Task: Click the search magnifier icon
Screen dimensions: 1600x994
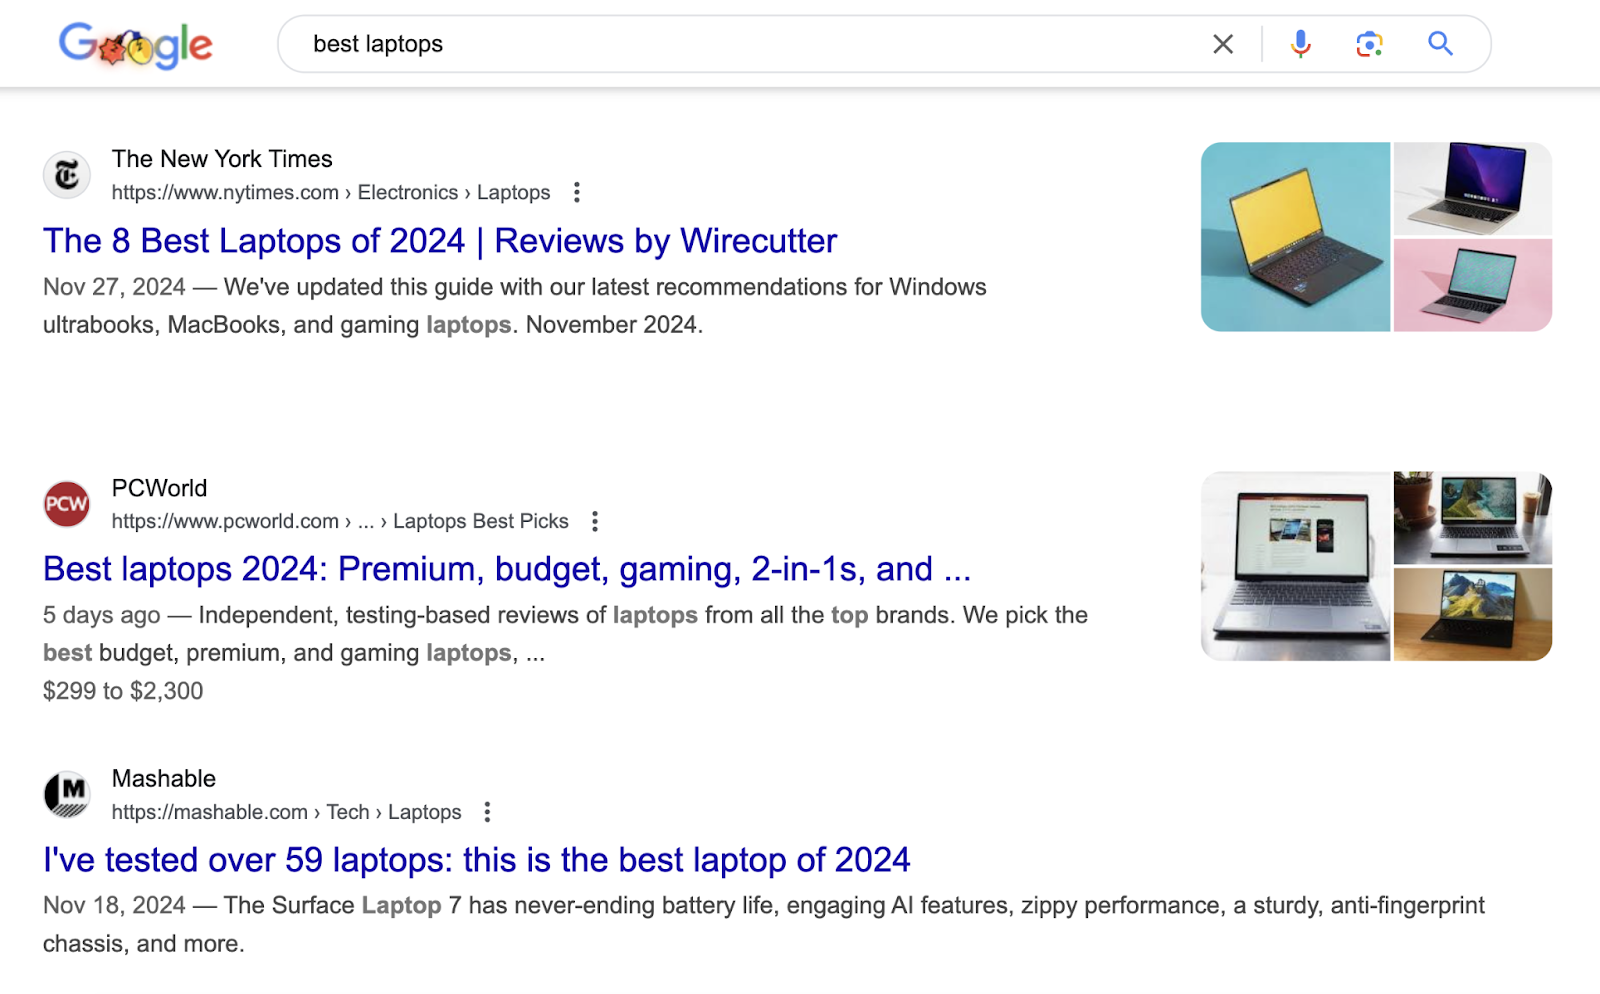Action: tap(1440, 44)
